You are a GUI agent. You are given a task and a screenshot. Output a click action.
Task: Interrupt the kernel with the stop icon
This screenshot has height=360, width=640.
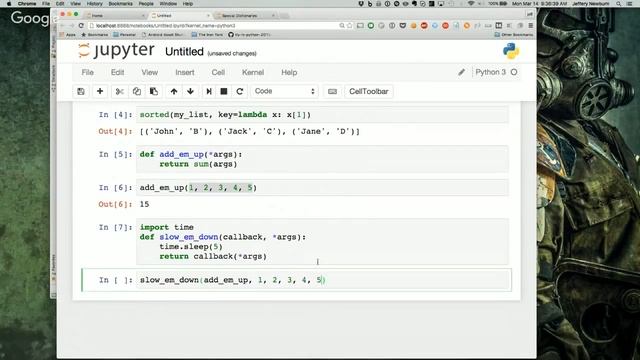click(224, 91)
